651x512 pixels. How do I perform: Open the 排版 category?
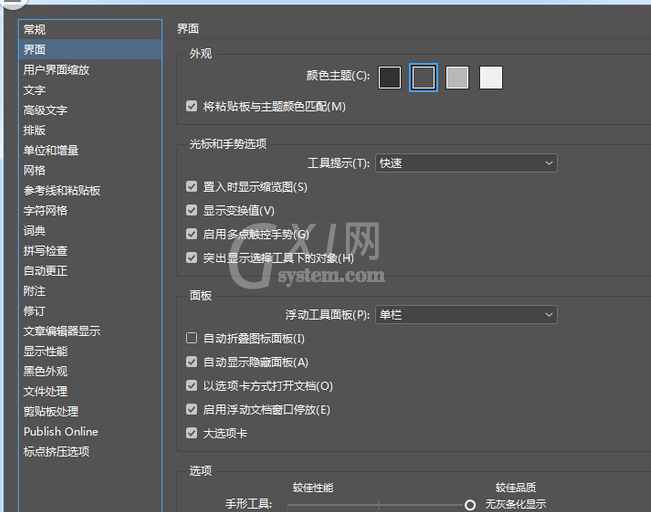(x=90, y=130)
